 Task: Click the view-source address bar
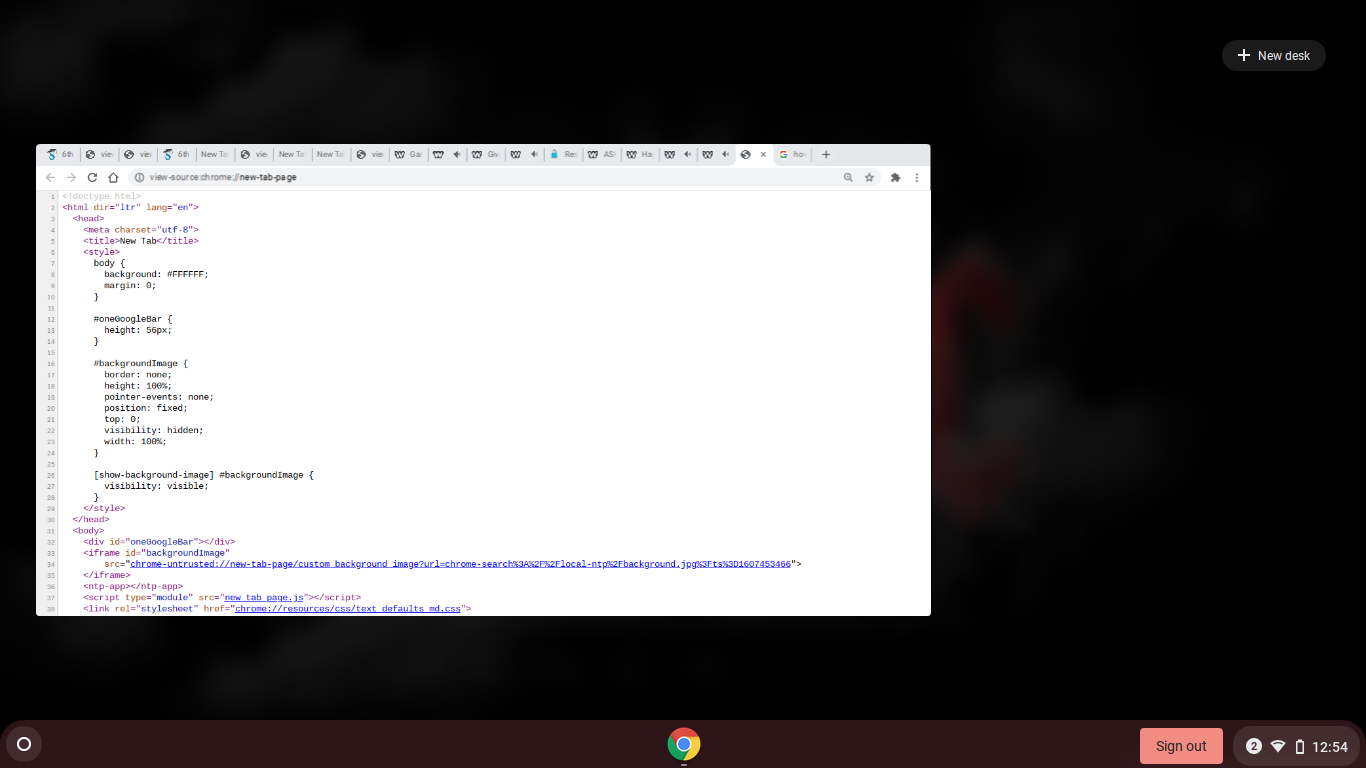pos(480,177)
